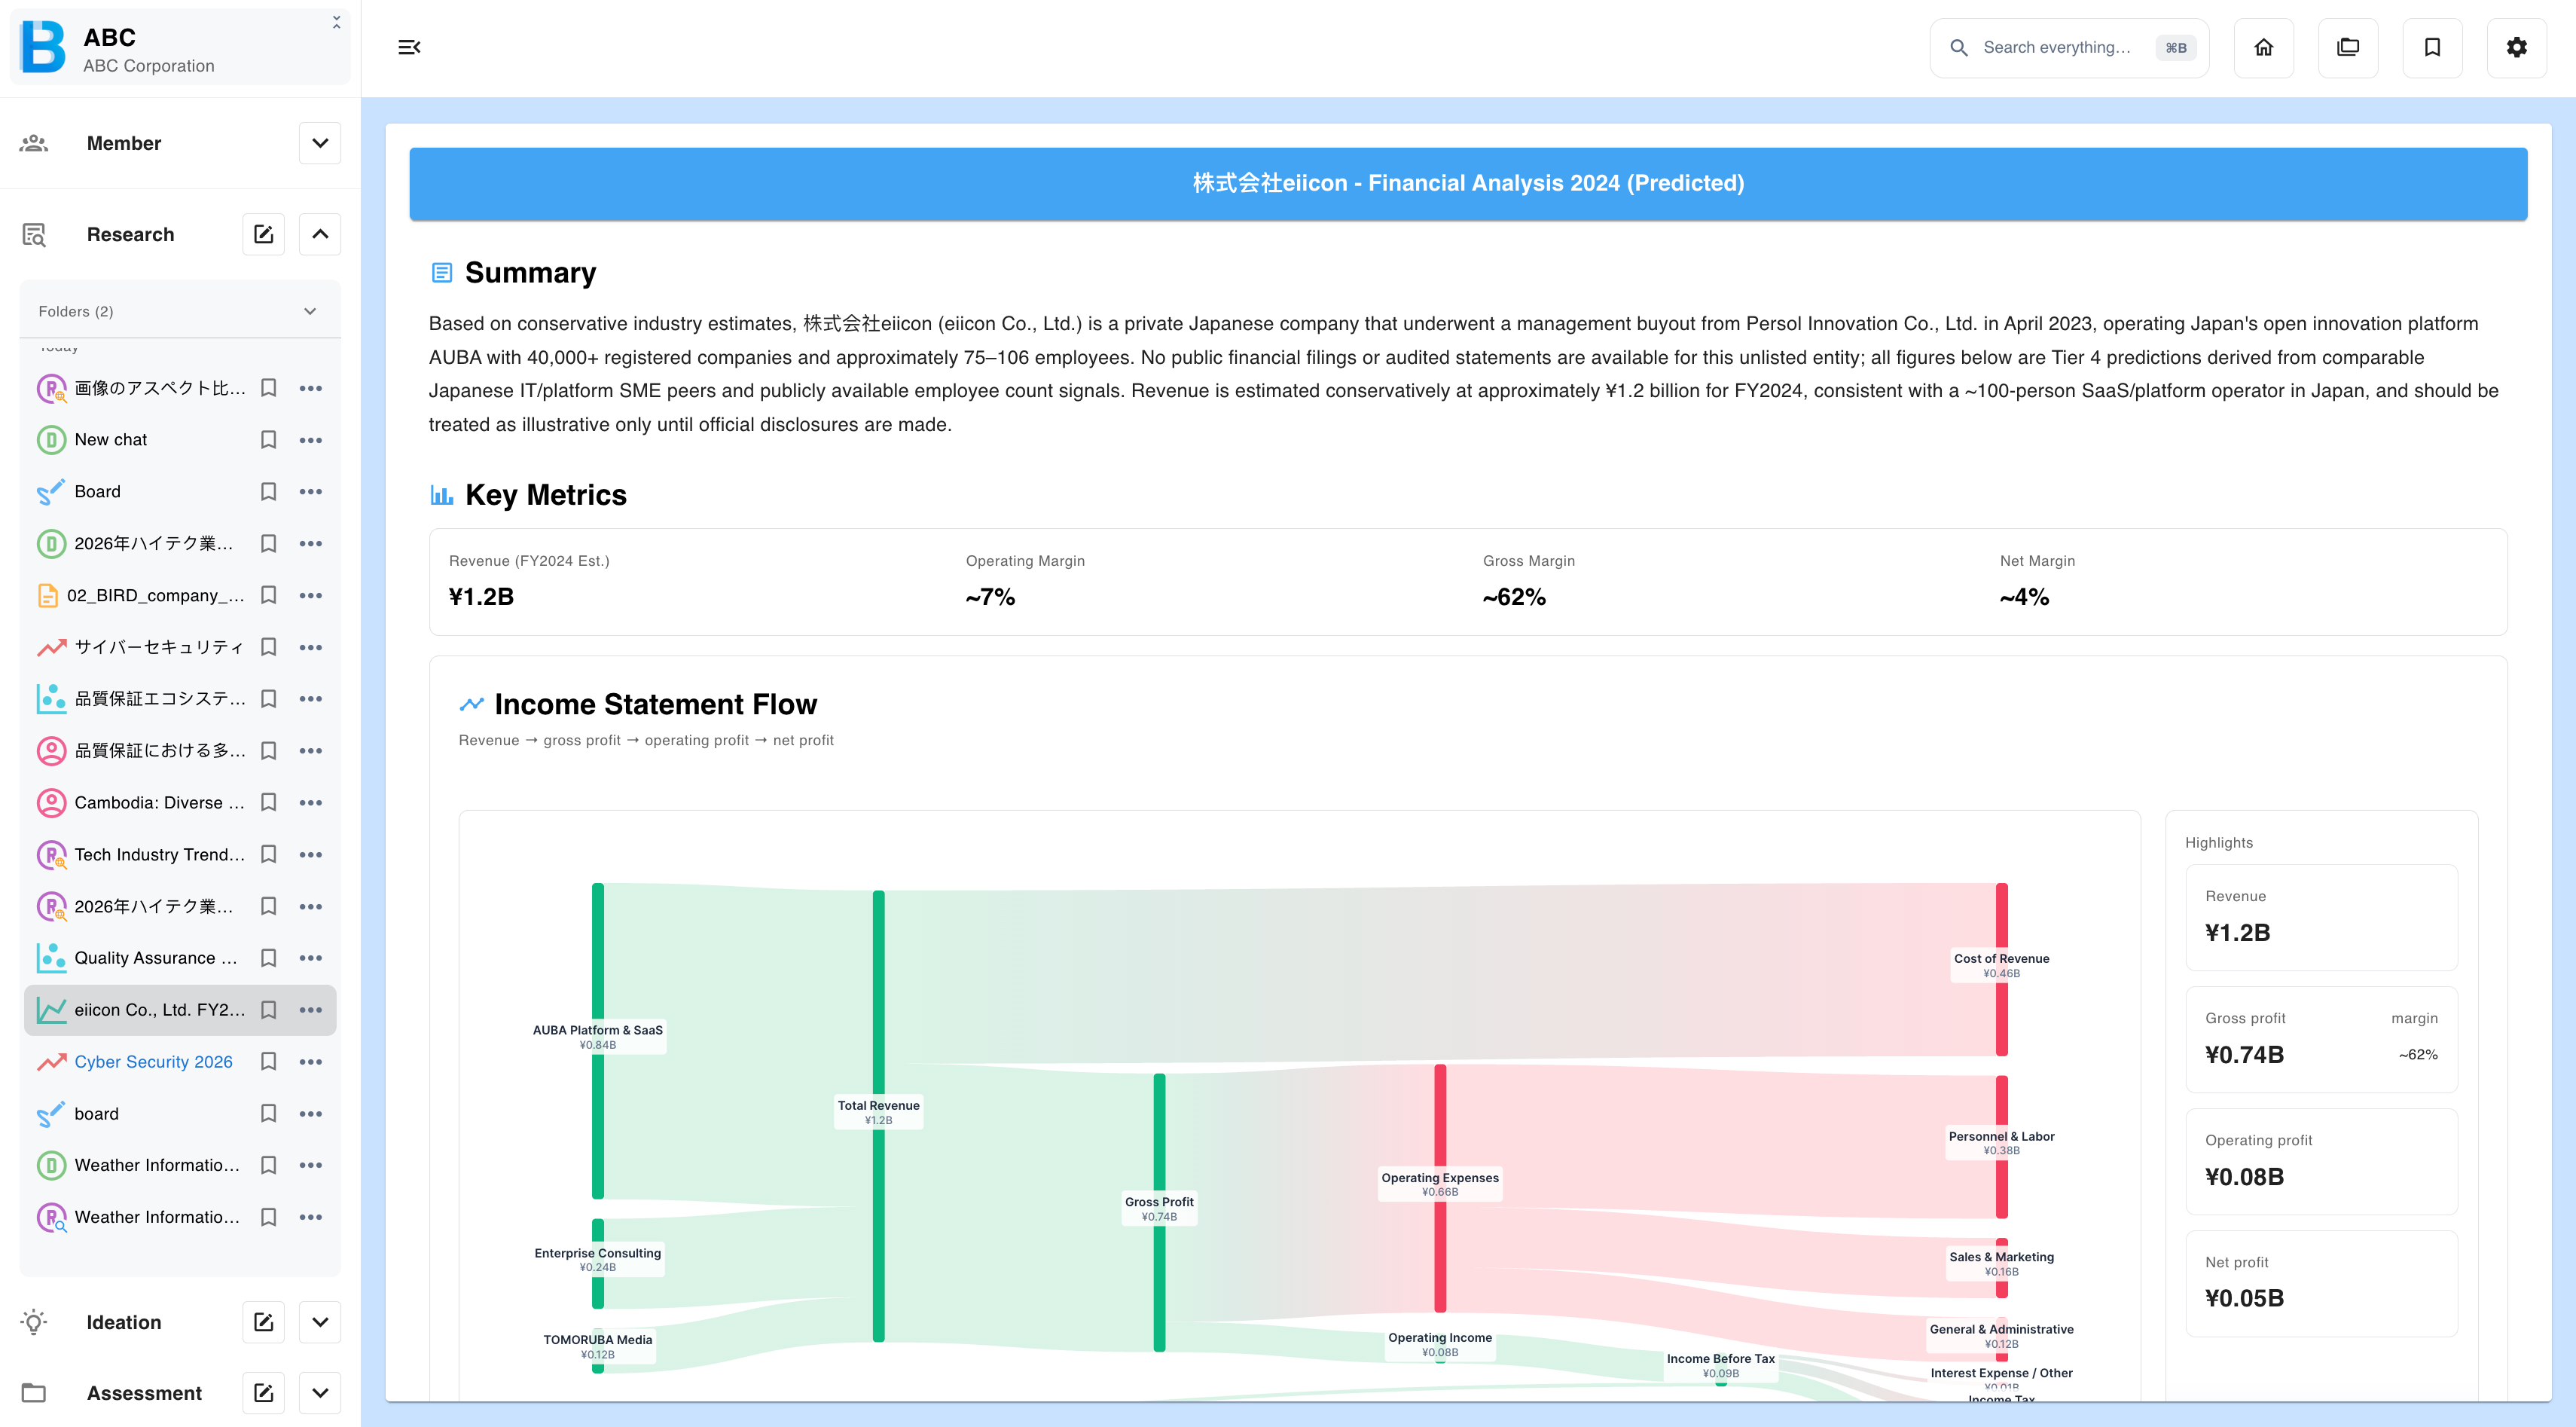
Task: Click the Cost of Revenue flow node
Action: (2001, 968)
